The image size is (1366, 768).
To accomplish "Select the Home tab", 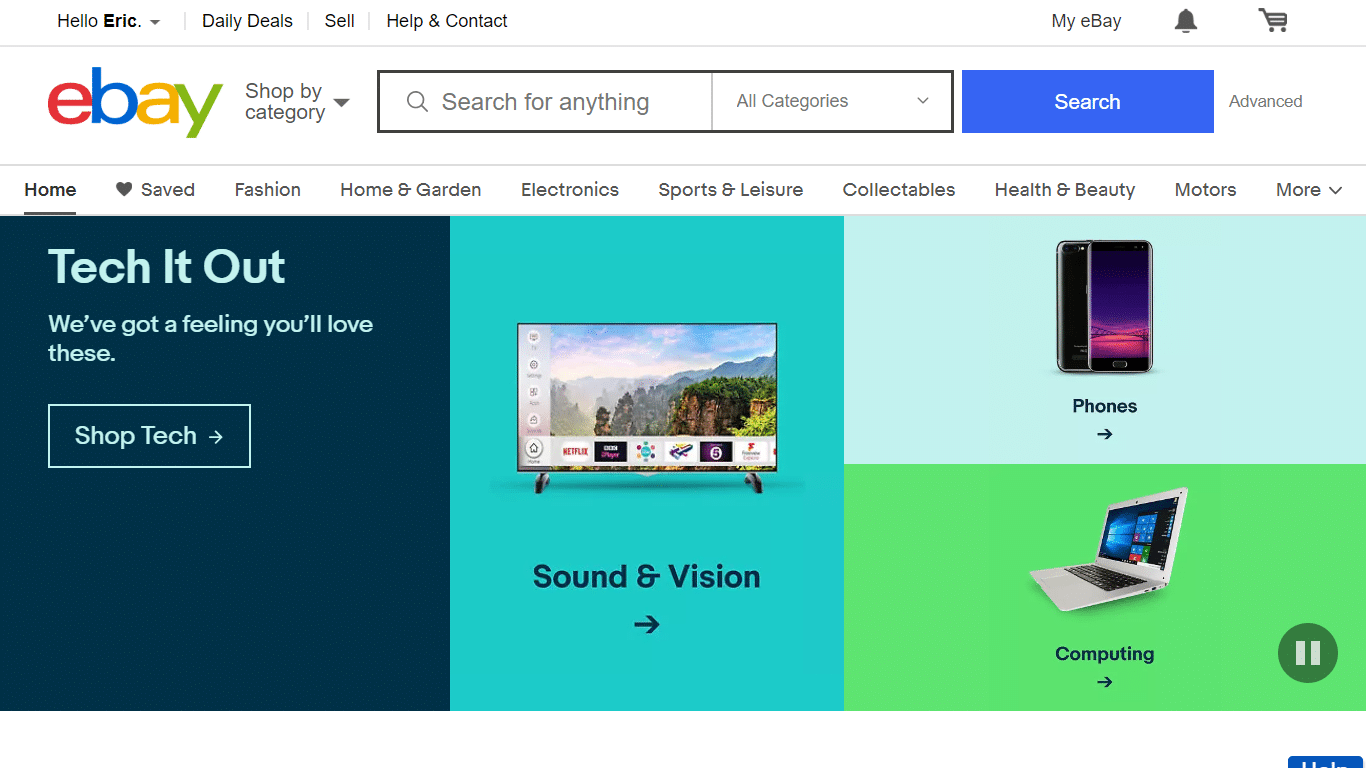I will point(50,190).
